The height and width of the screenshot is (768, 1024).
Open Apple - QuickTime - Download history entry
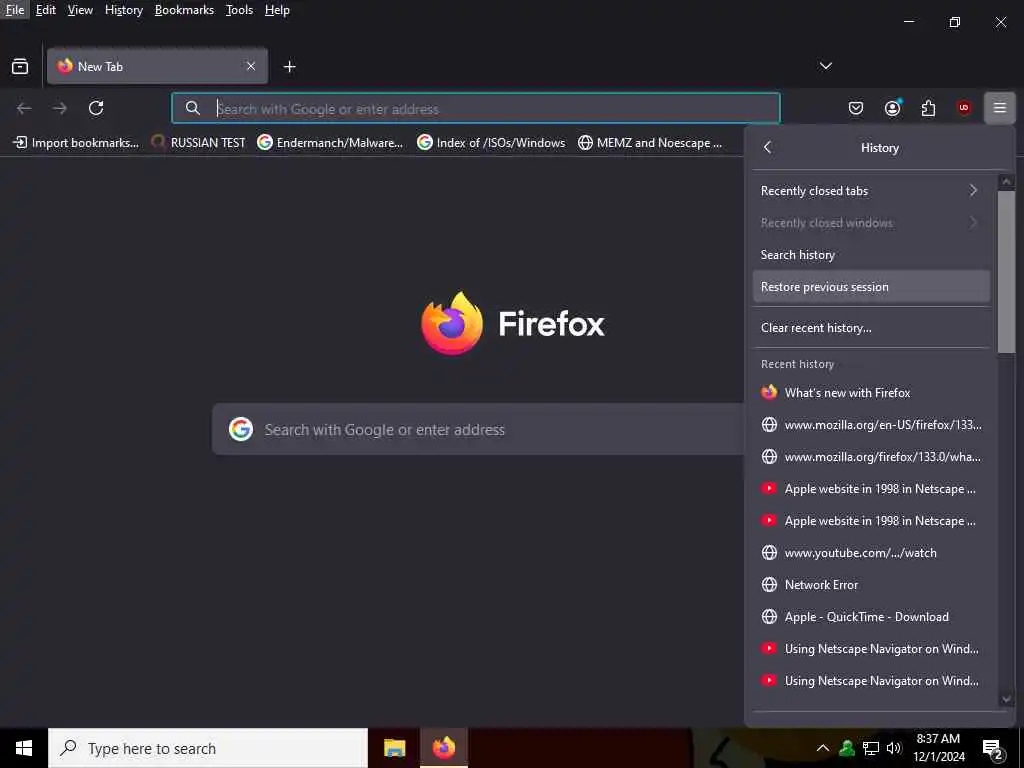click(x=871, y=616)
